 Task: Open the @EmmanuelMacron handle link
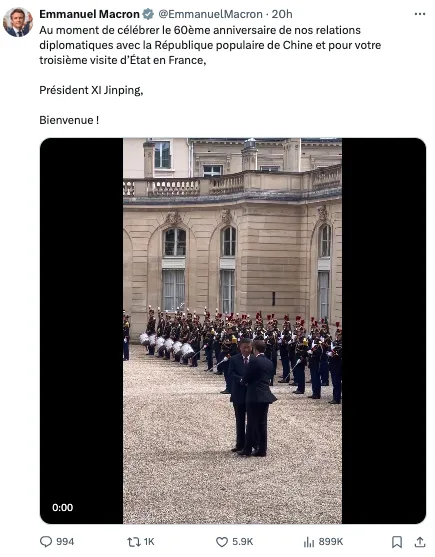coord(210,14)
